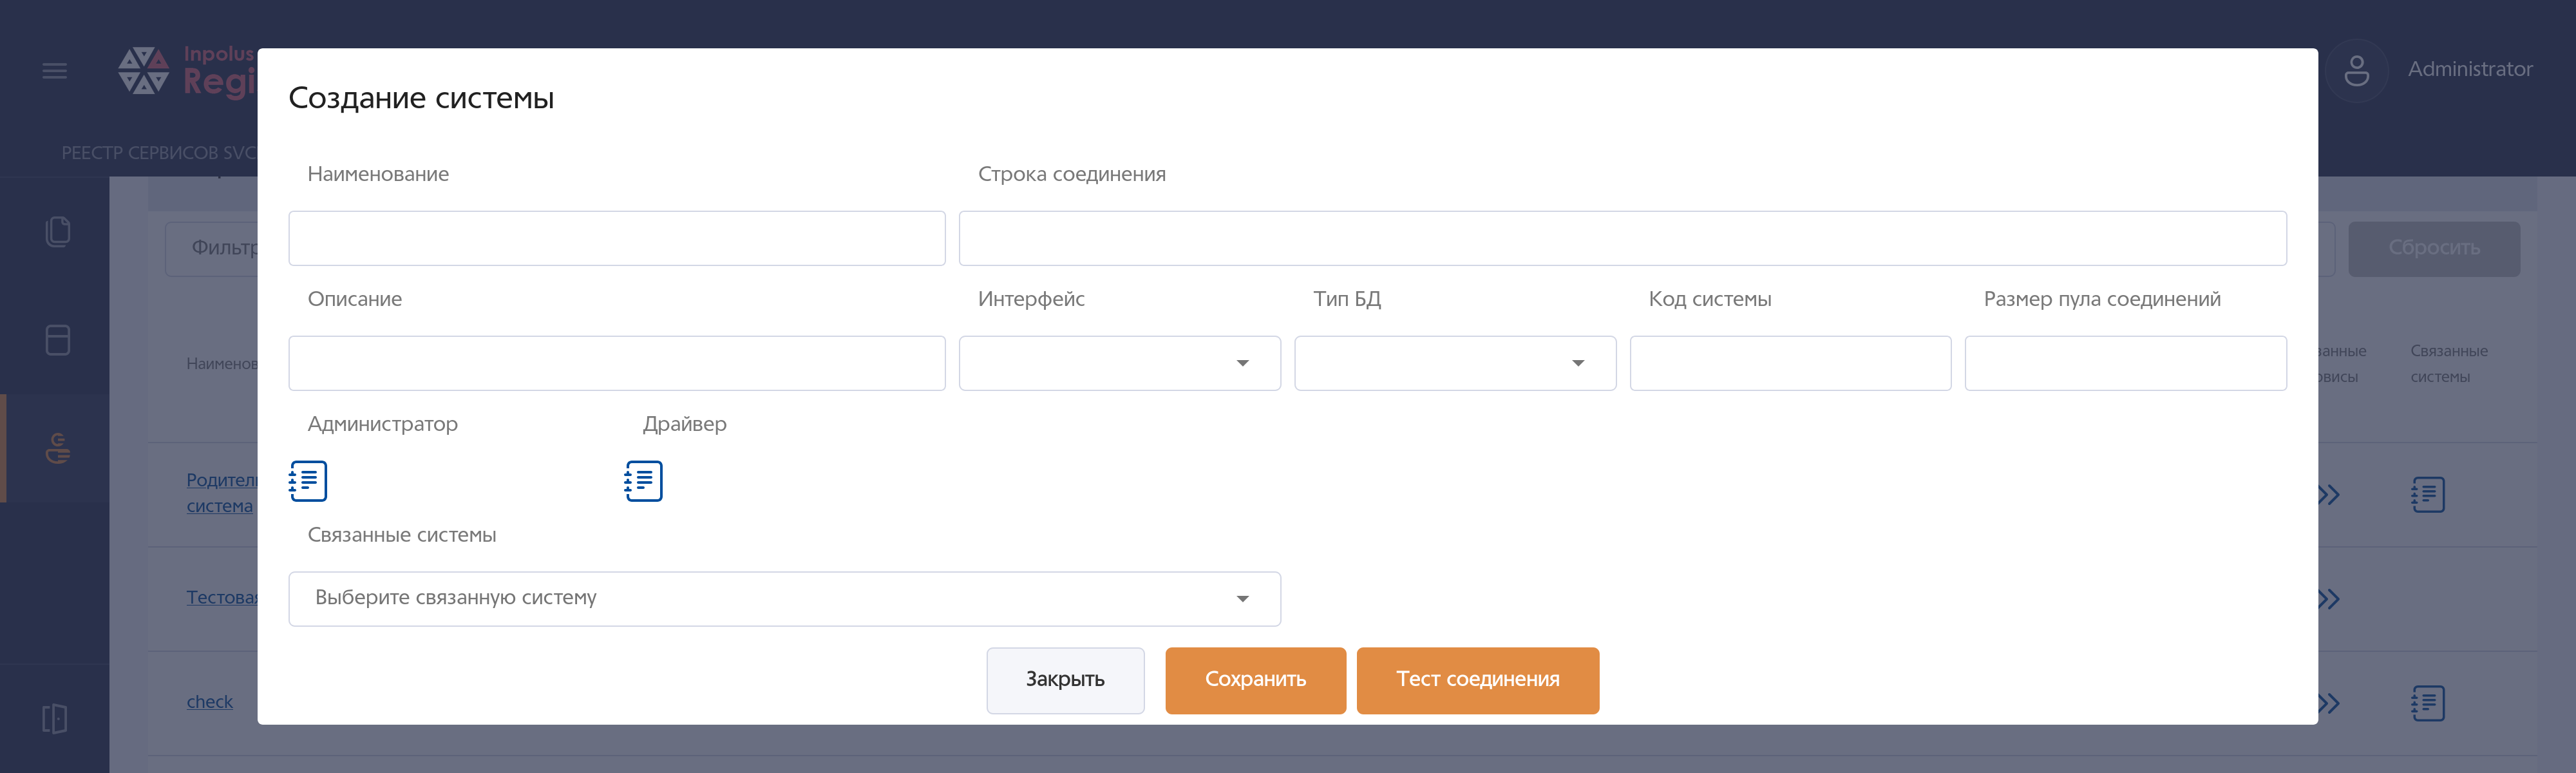Click the Закрыть button
The height and width of the screenshot is (773, 2576).
coord(1065,680)
